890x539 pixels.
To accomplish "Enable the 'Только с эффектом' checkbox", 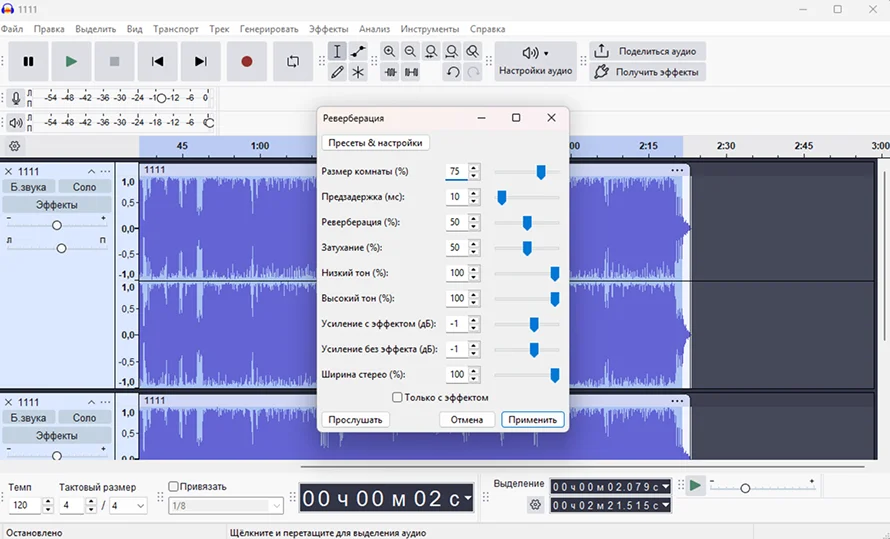I will click(x=397, y=397).
